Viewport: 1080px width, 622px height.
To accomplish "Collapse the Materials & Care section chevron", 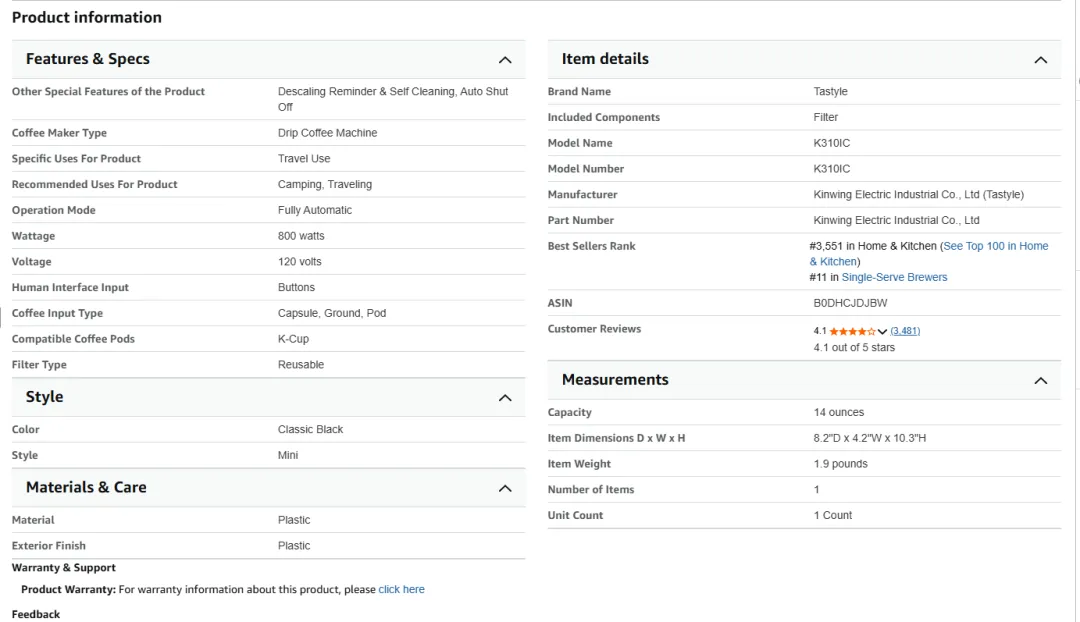I will pos(505,488).
